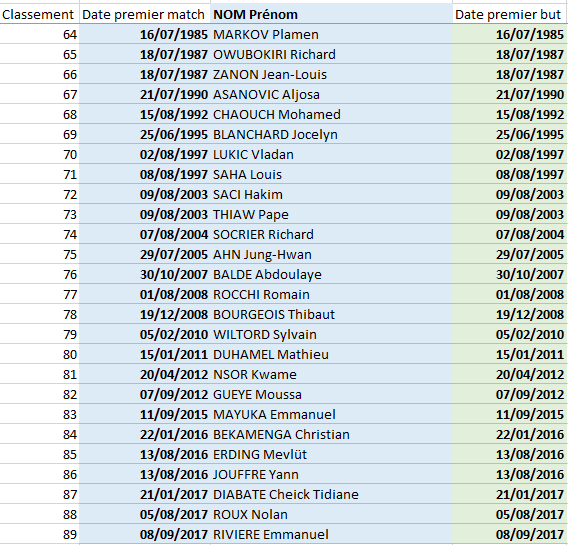Select ranking cell 64
568x545 pixels.
39,34
